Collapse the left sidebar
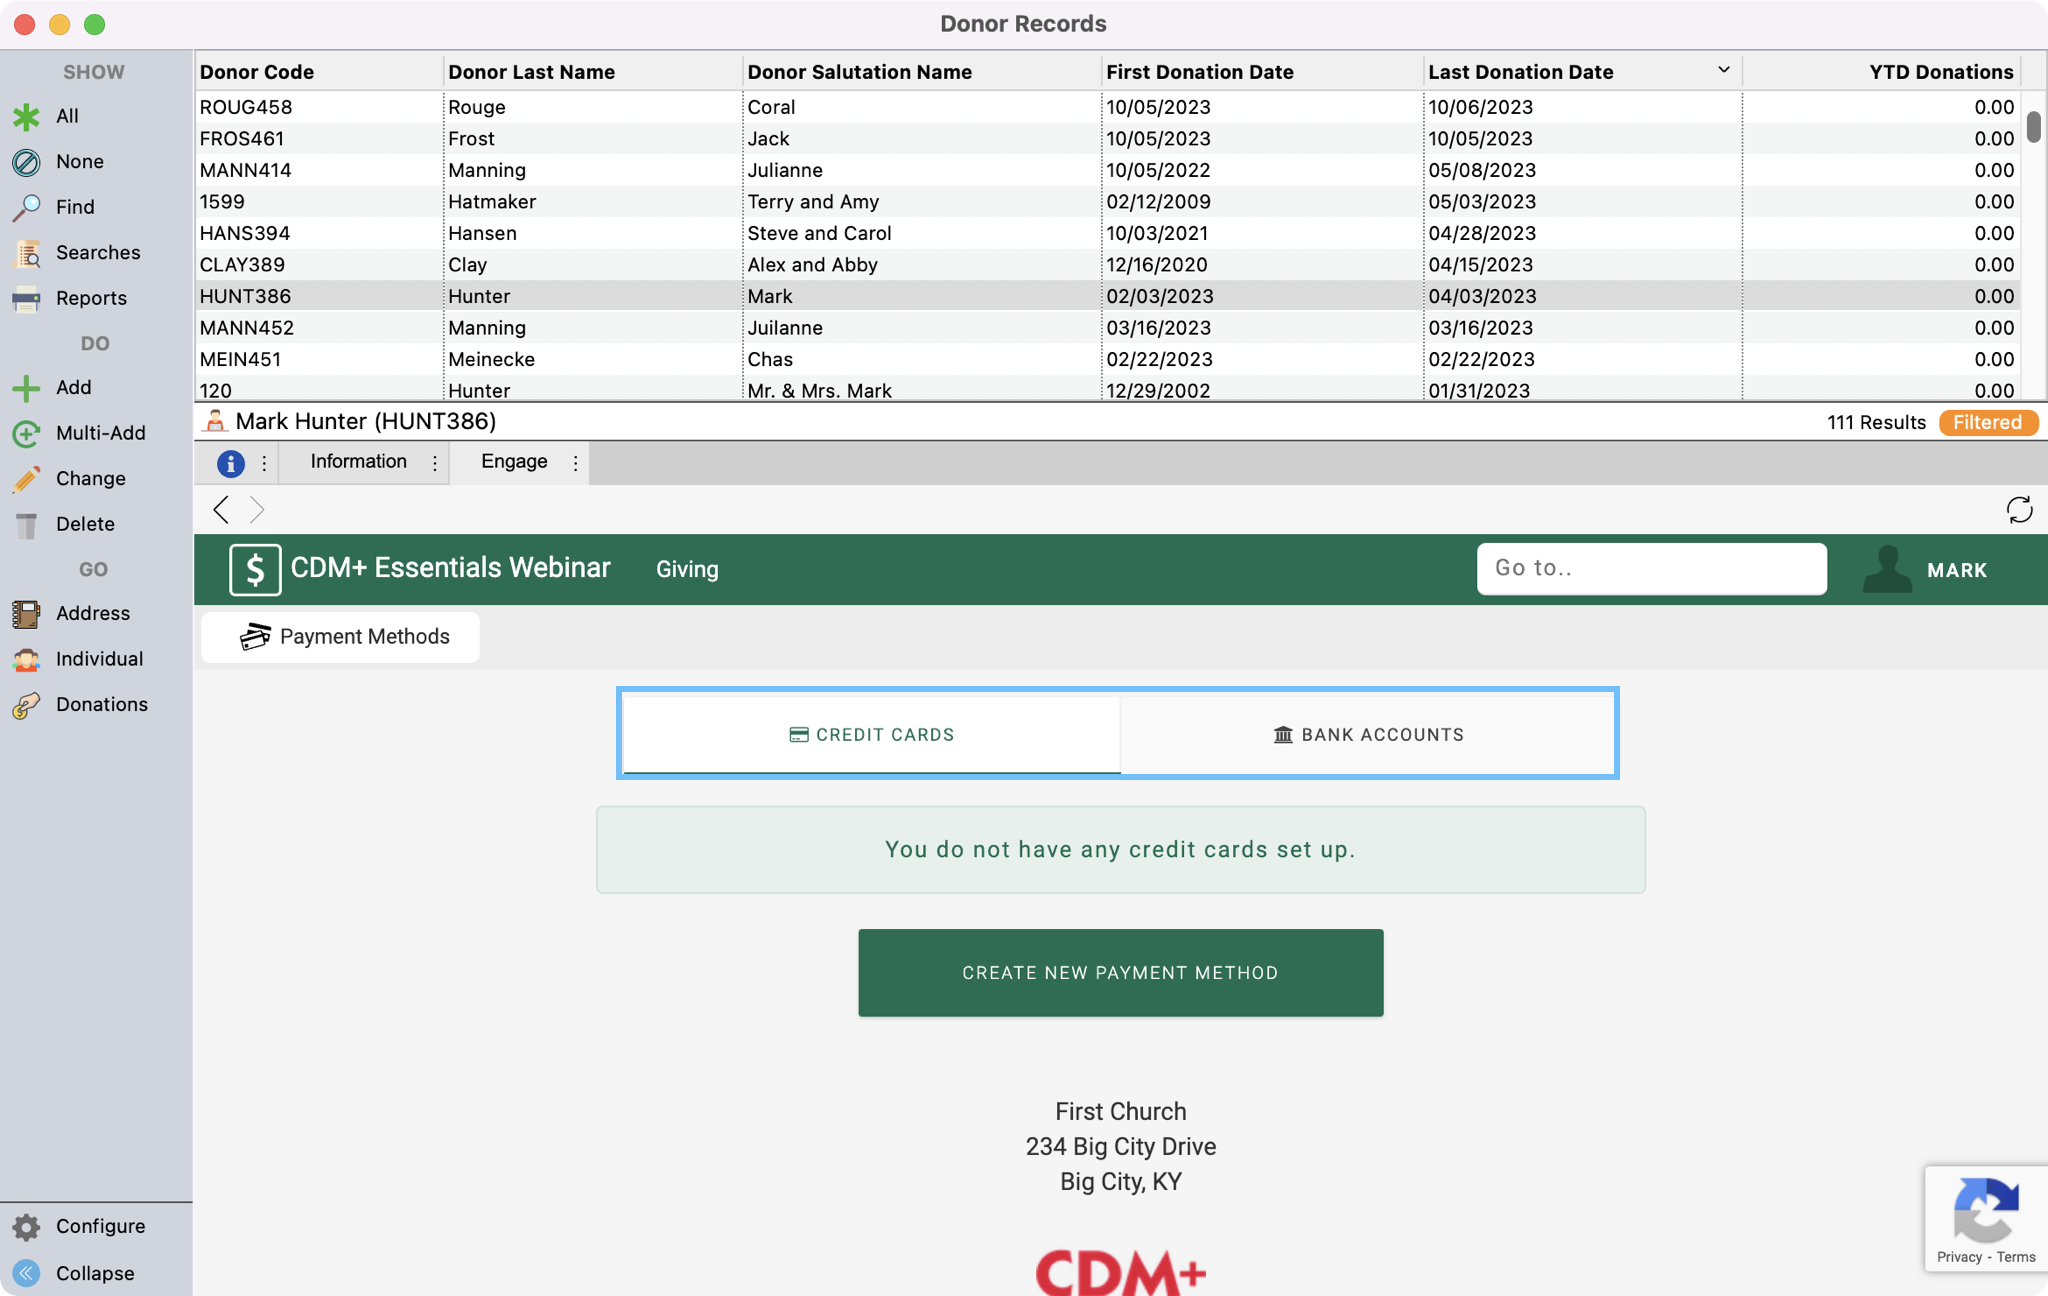The image size is (2048, 1296). pyautogui.click(x=26, y=1273)
